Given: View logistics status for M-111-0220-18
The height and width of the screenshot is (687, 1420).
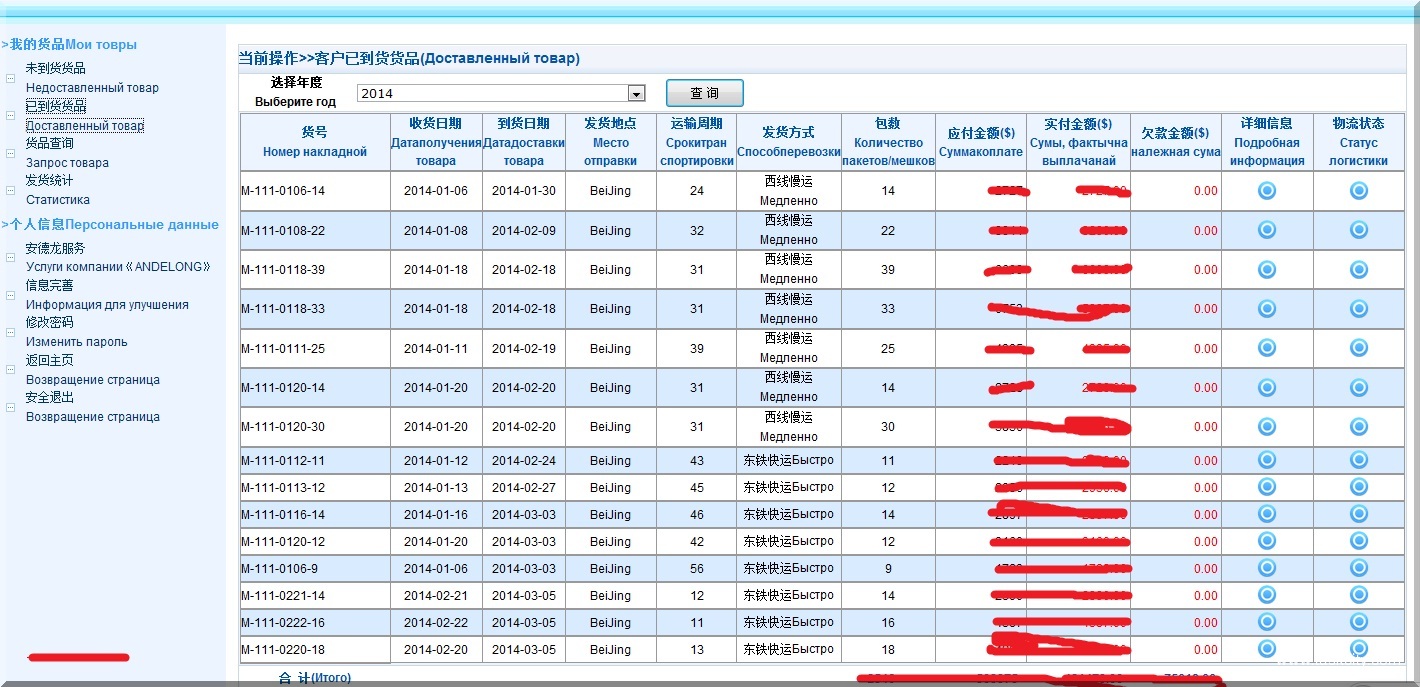Looking at the screenshot, I should [x=1358, y=649].
